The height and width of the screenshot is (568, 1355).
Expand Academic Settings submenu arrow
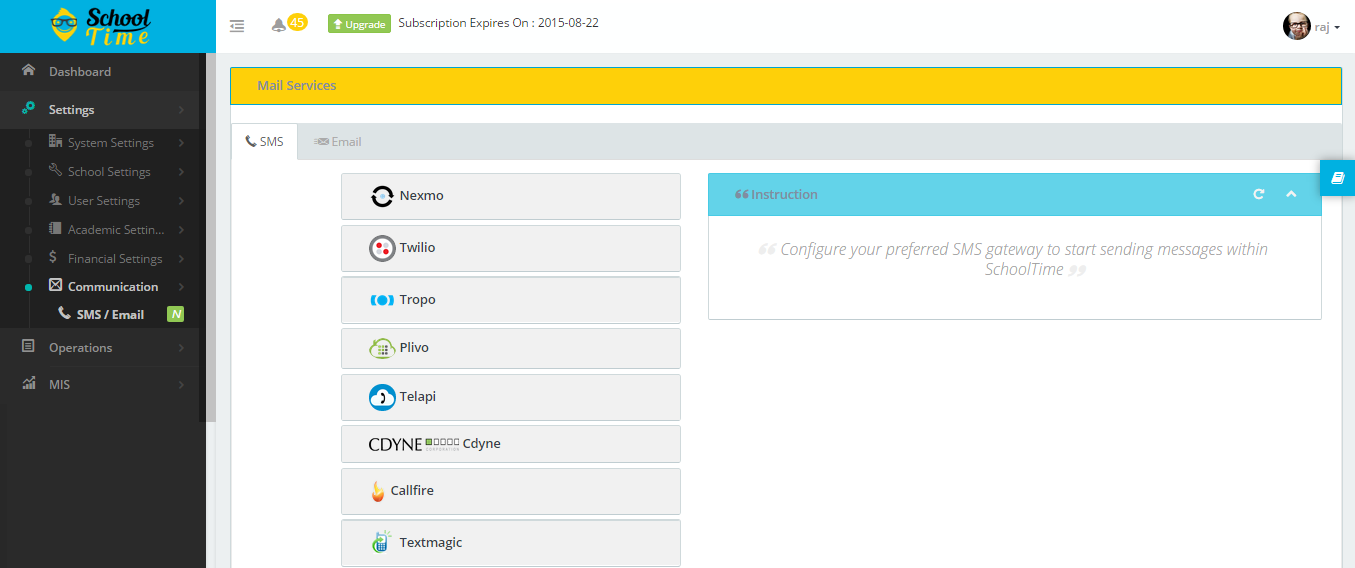[x=181, y=230]
